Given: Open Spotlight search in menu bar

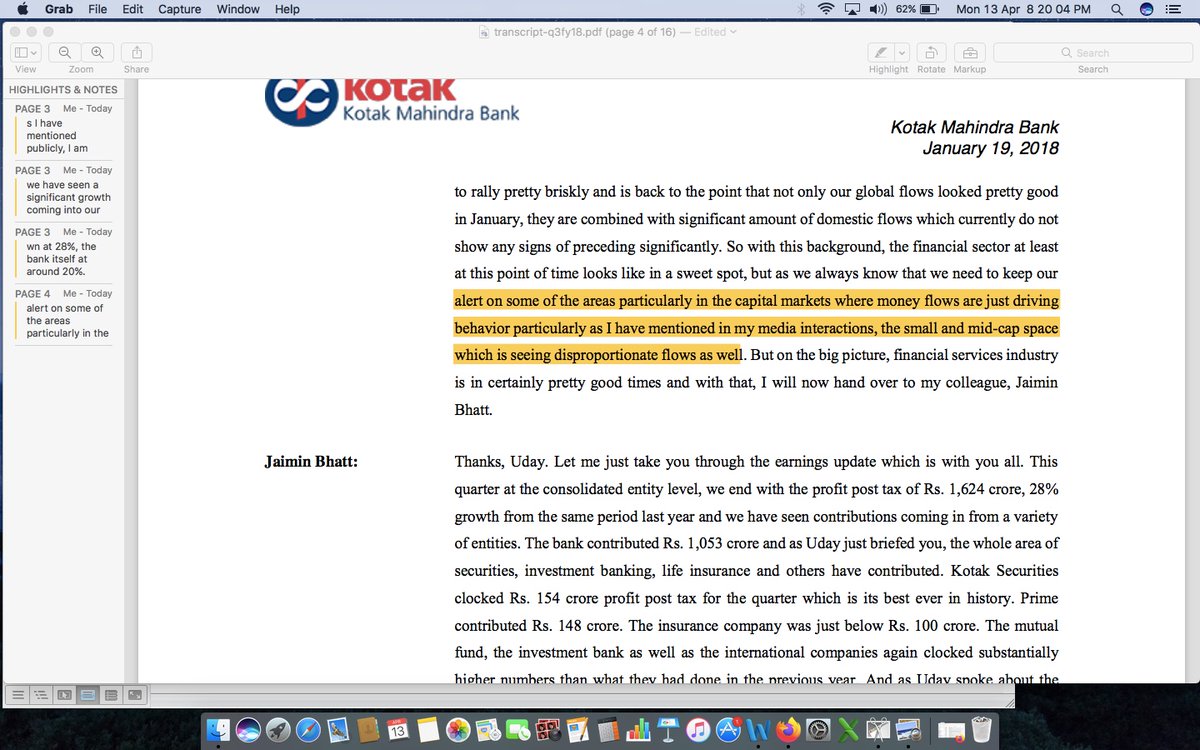Looking at the screenshot, I should click(x=1116, y=9).
